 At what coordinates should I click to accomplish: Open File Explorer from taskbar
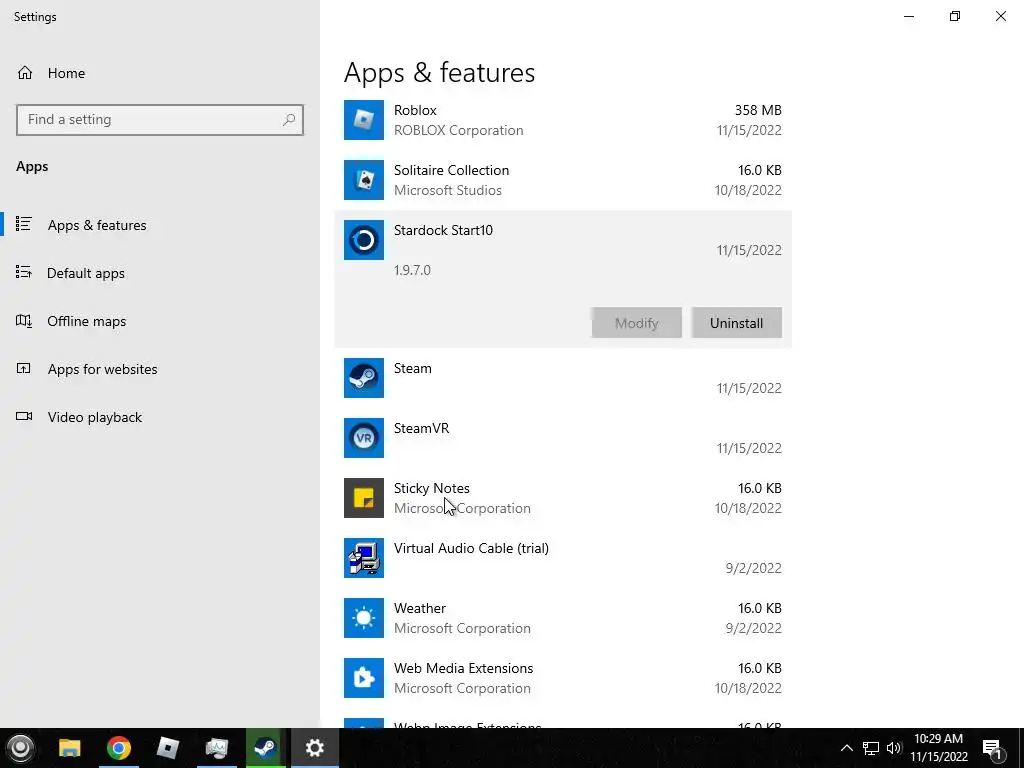click(70, 748)
